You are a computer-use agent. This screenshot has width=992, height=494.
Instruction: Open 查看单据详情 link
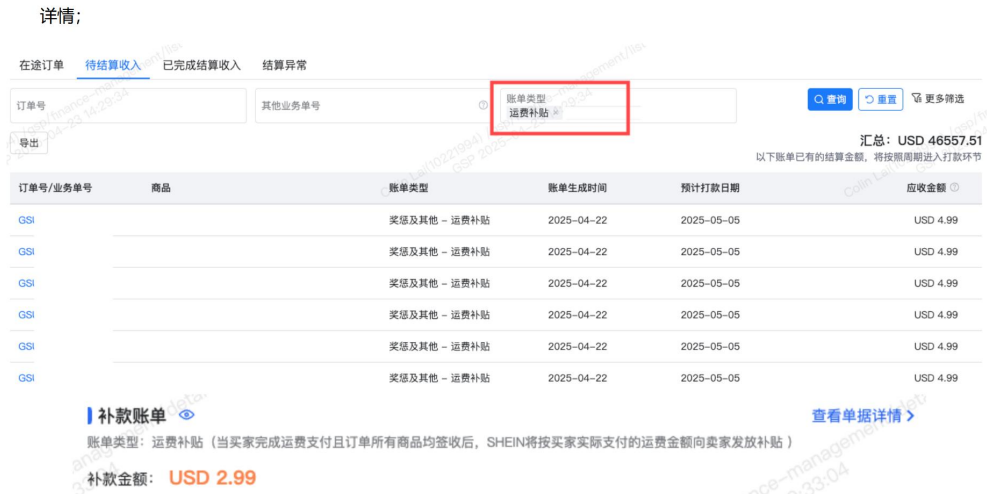pyautogui.click(x=862, y=415)
